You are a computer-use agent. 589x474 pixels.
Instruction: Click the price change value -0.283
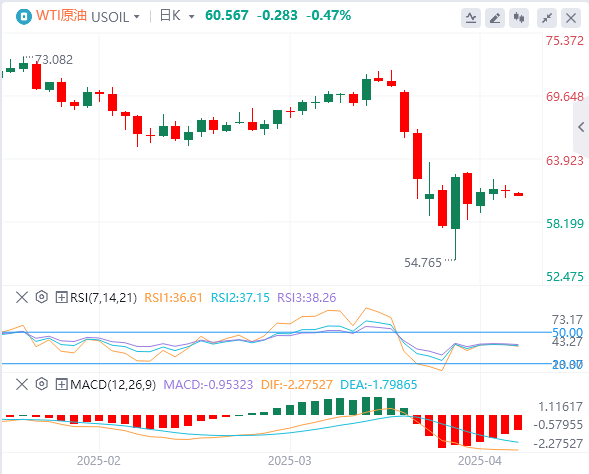click(277, 15)
